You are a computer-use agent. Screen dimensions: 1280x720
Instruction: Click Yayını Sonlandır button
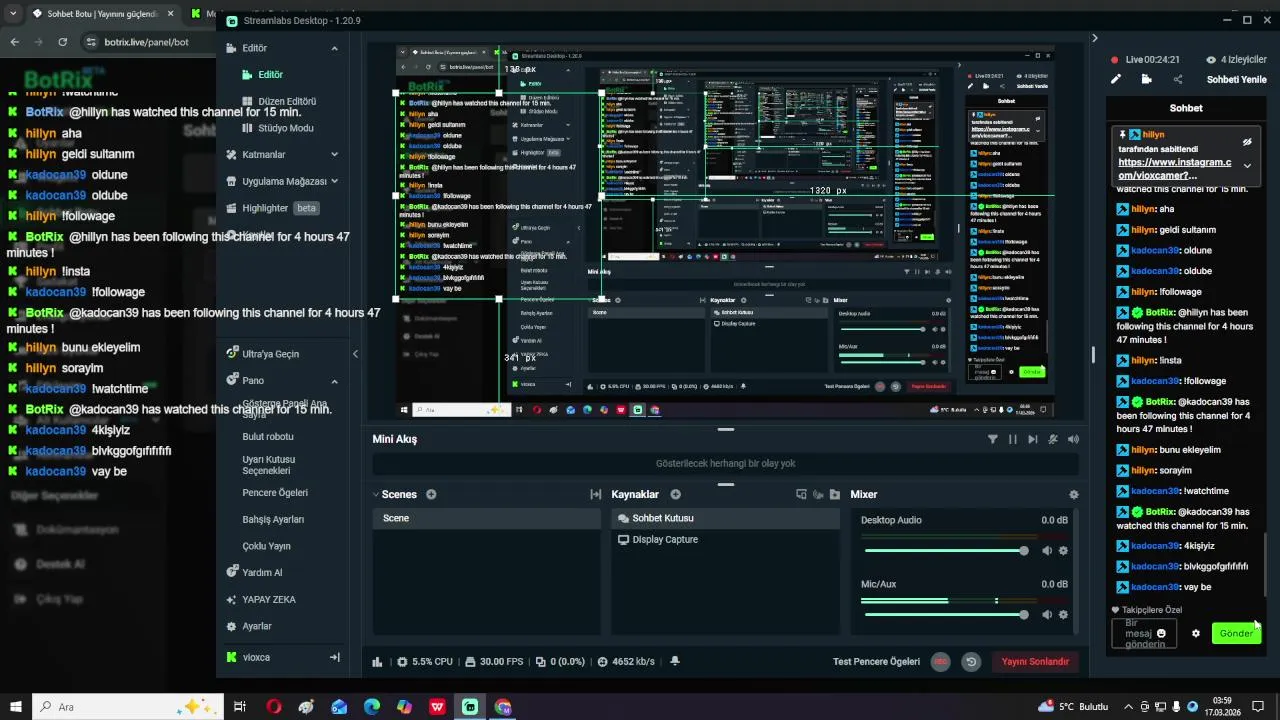coord(1035,661)
